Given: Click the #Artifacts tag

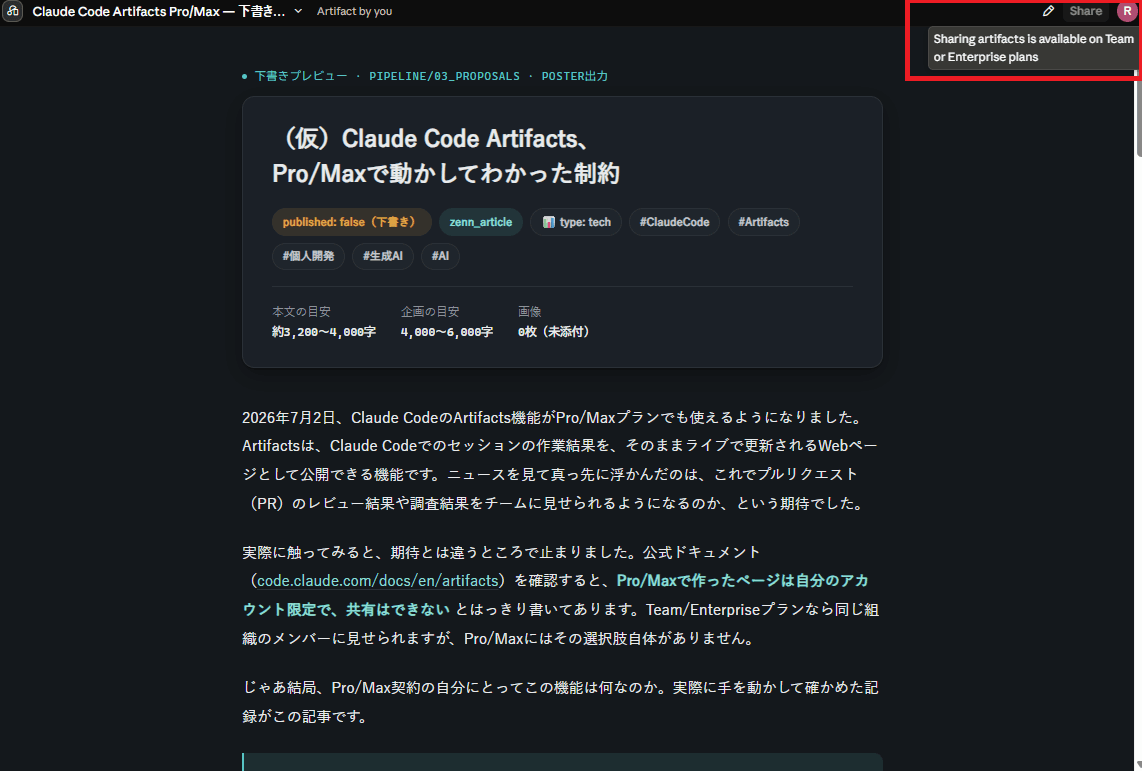Looking at the screenshot, I should point(763,222).
